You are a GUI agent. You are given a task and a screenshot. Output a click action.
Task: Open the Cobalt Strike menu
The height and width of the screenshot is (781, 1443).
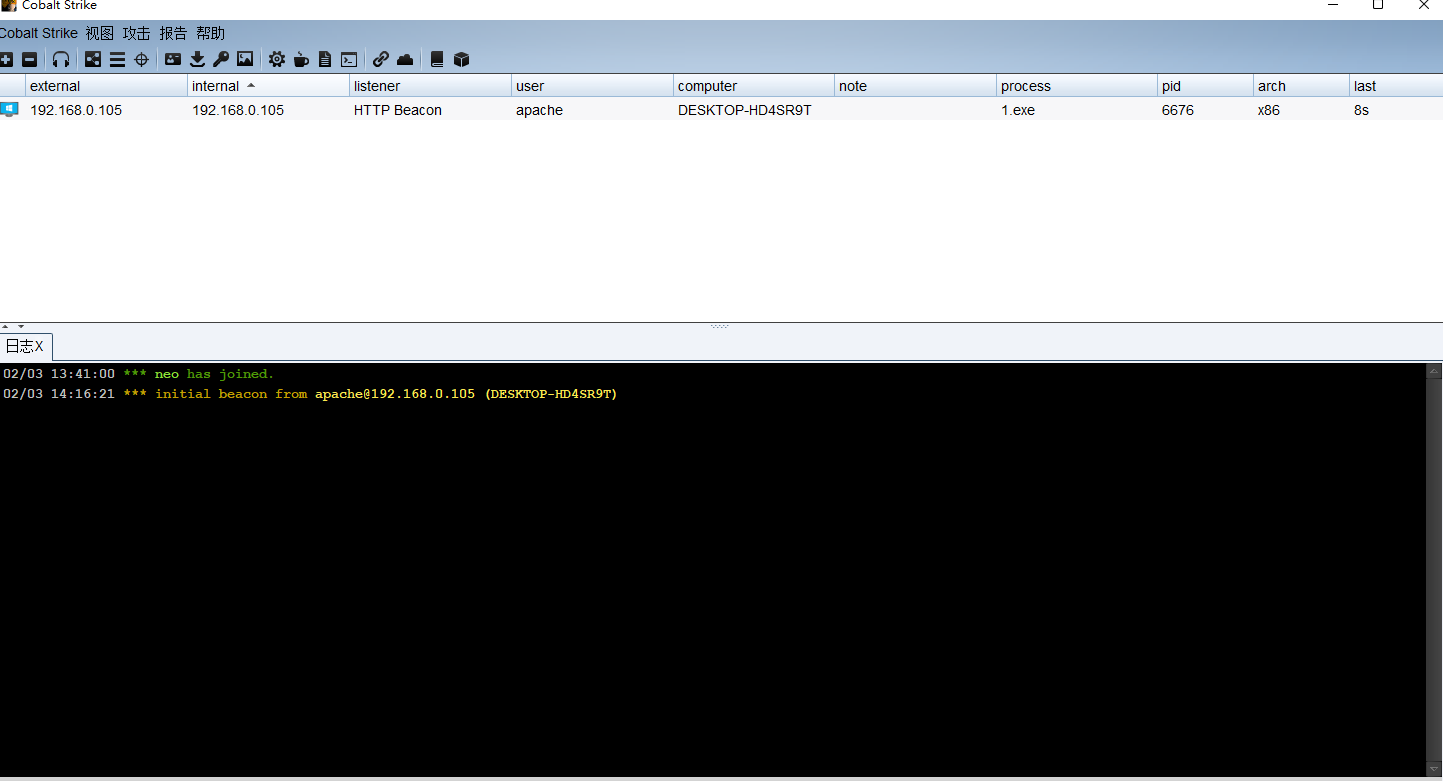(39, 33)
